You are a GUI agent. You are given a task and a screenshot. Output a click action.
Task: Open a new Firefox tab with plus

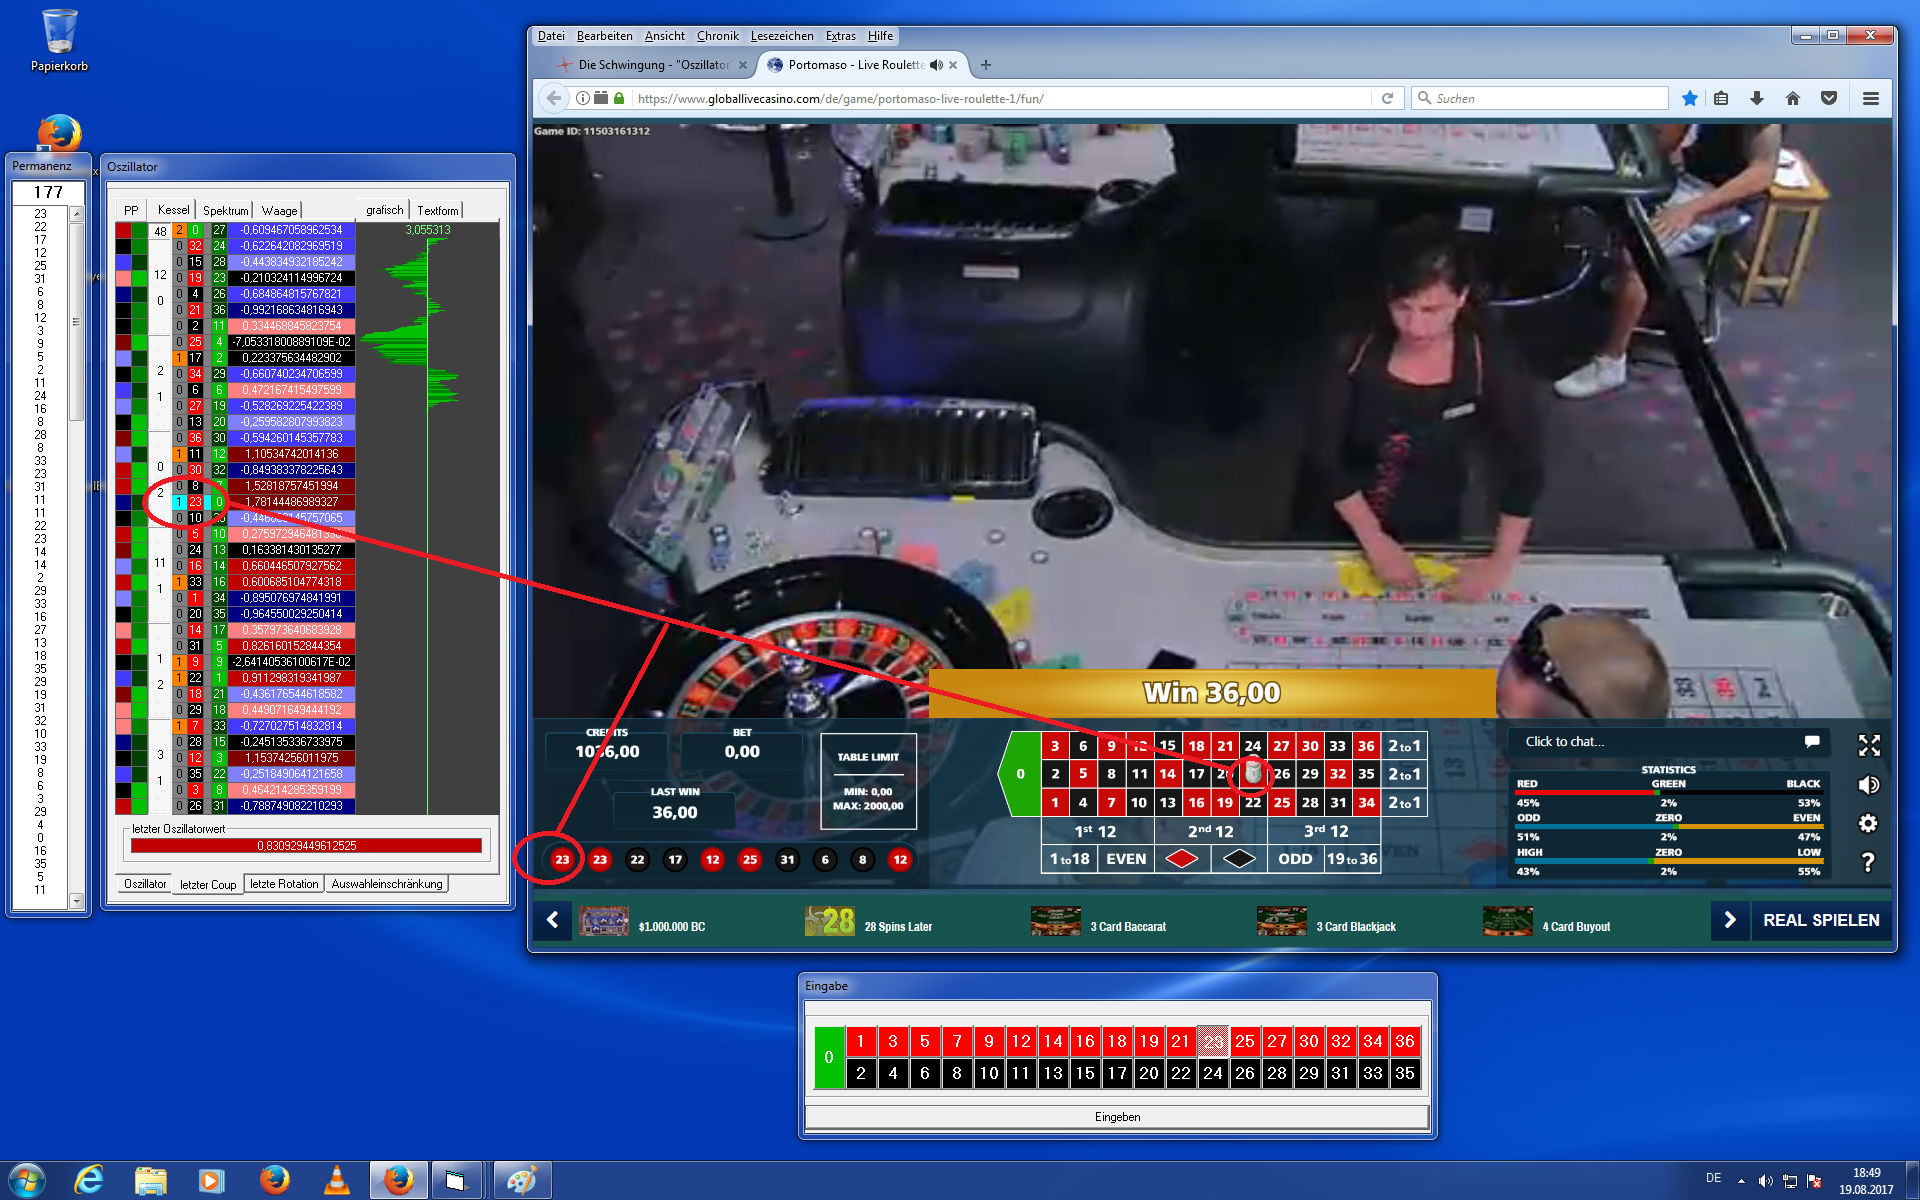(986, 65)
